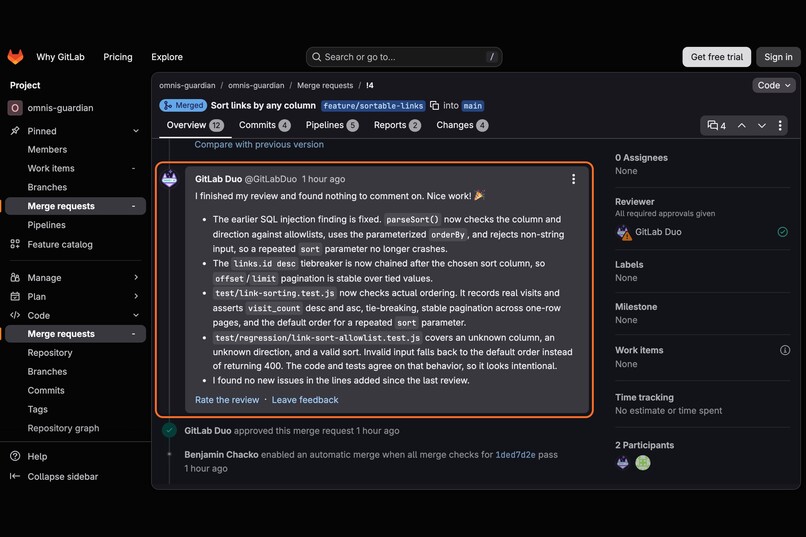Select Merge requests under Code
This screenshot has width=806, height=537.
coord(75,334)
